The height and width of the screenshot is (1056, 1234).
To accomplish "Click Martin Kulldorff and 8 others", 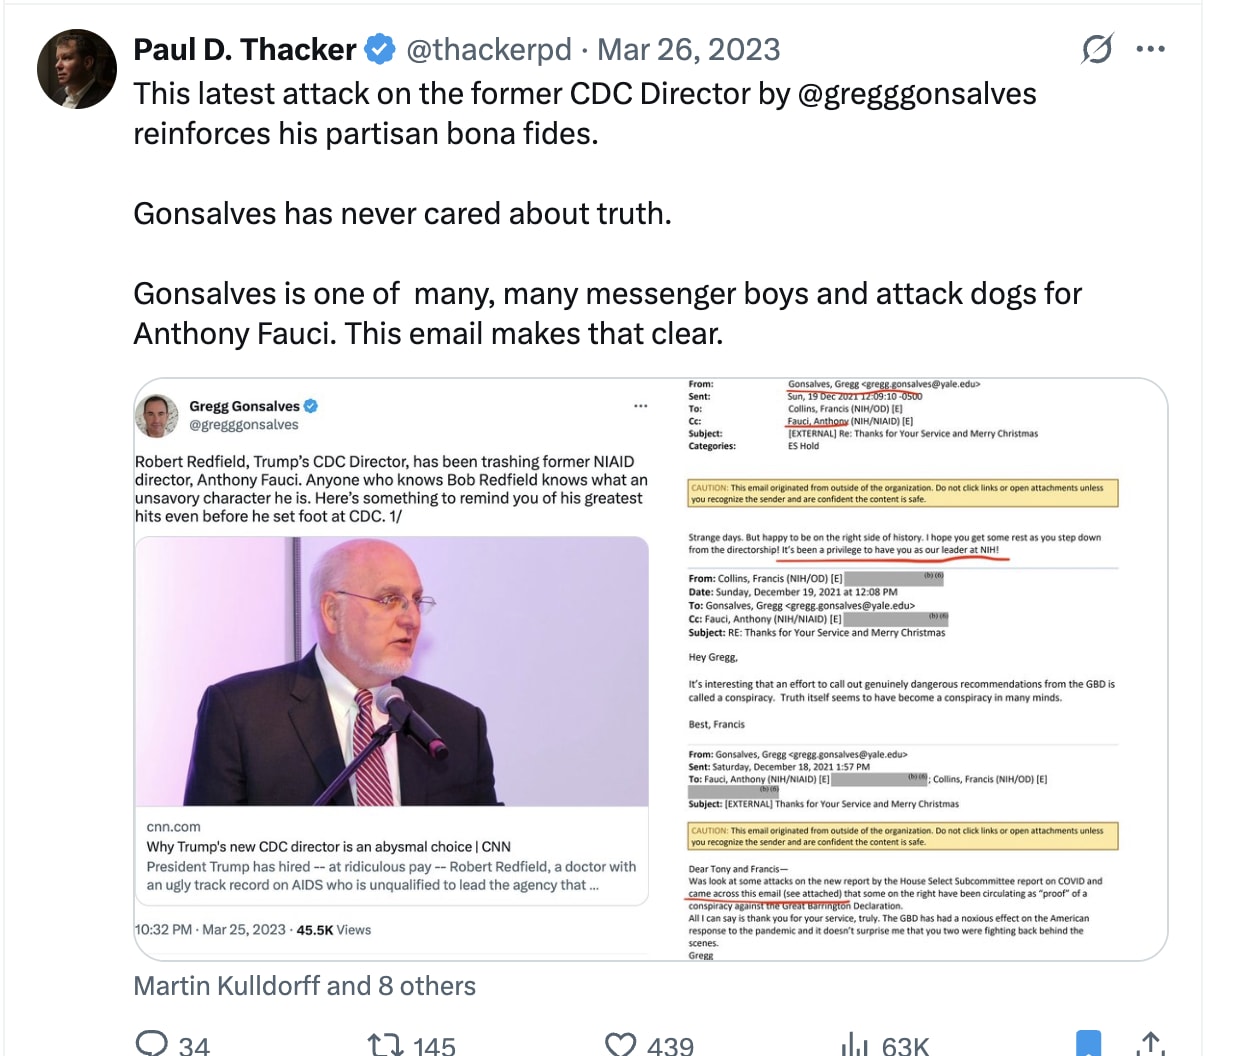I will point(304,986).
